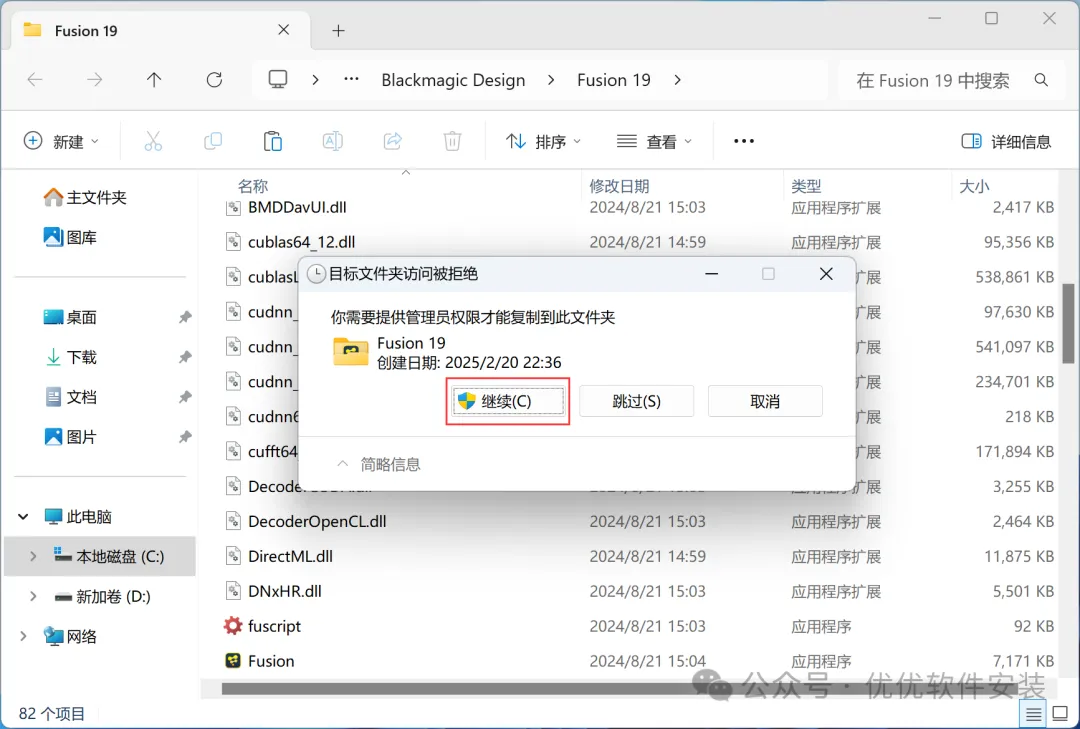The image size is (1080, 729).
Task: Click the vertical scrollbar thumb
Action: coord(1068,323)
